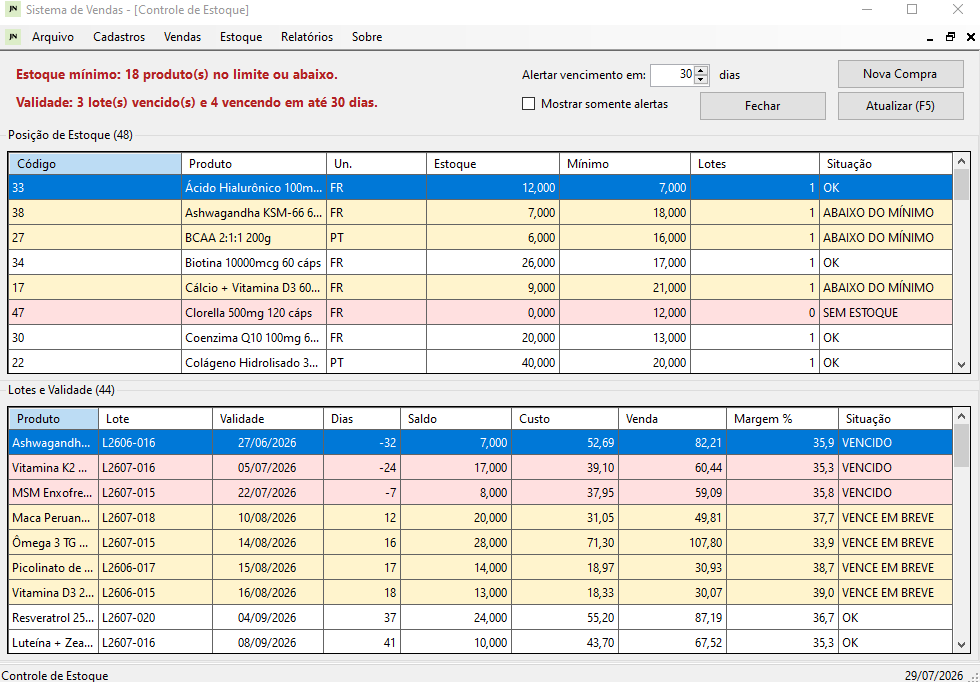Decrease the expiry alert days stepper
980x682 pixels.
click(701, 80)
